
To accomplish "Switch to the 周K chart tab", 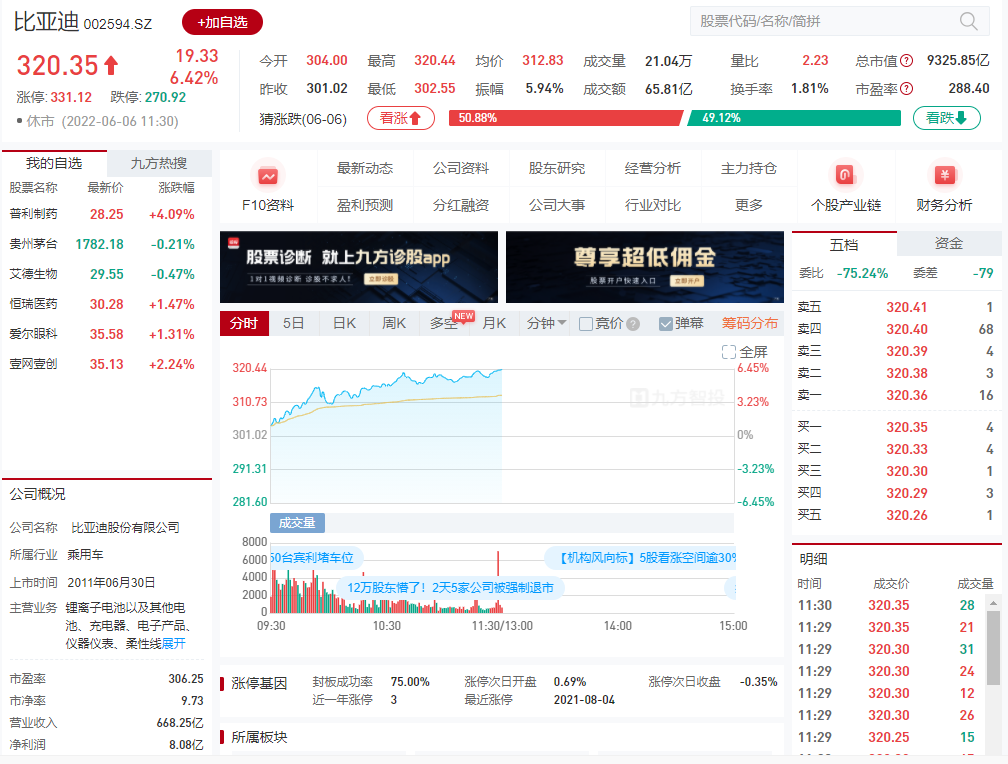I will [x=394, y=323].
